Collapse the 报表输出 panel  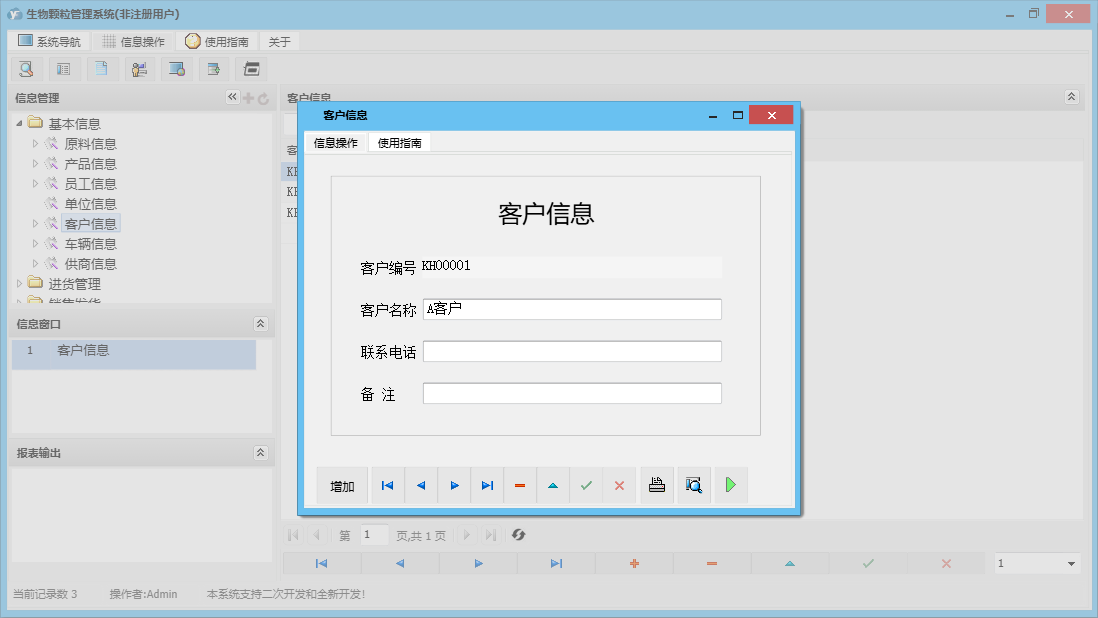(260, 452)
